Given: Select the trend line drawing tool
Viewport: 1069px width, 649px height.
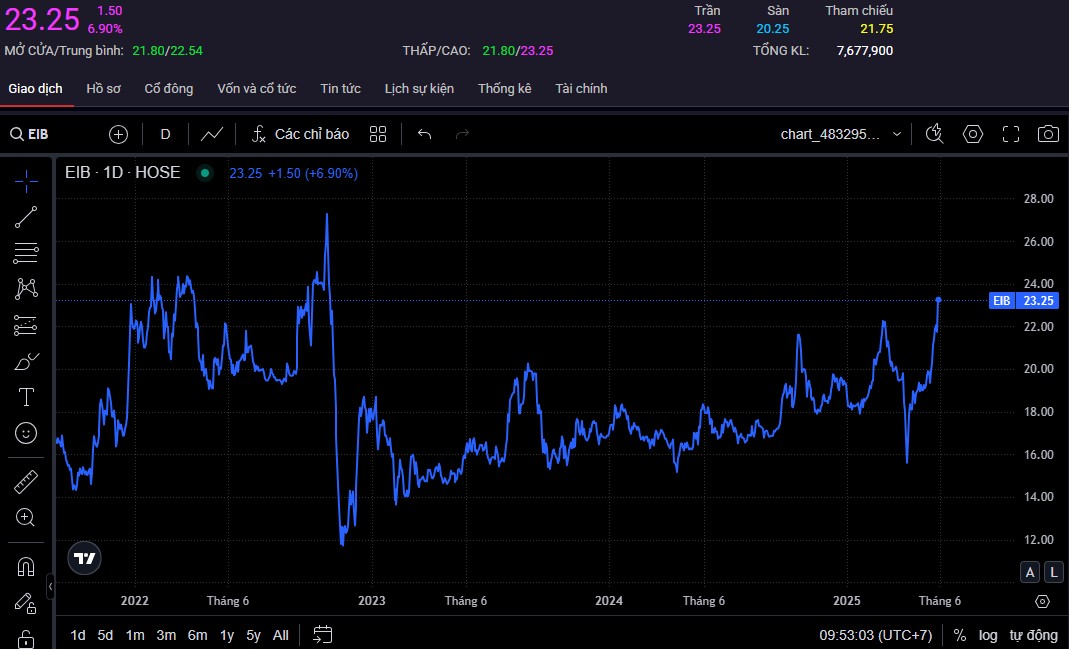Looking at the screenshot, I should (x=26, y=217).
